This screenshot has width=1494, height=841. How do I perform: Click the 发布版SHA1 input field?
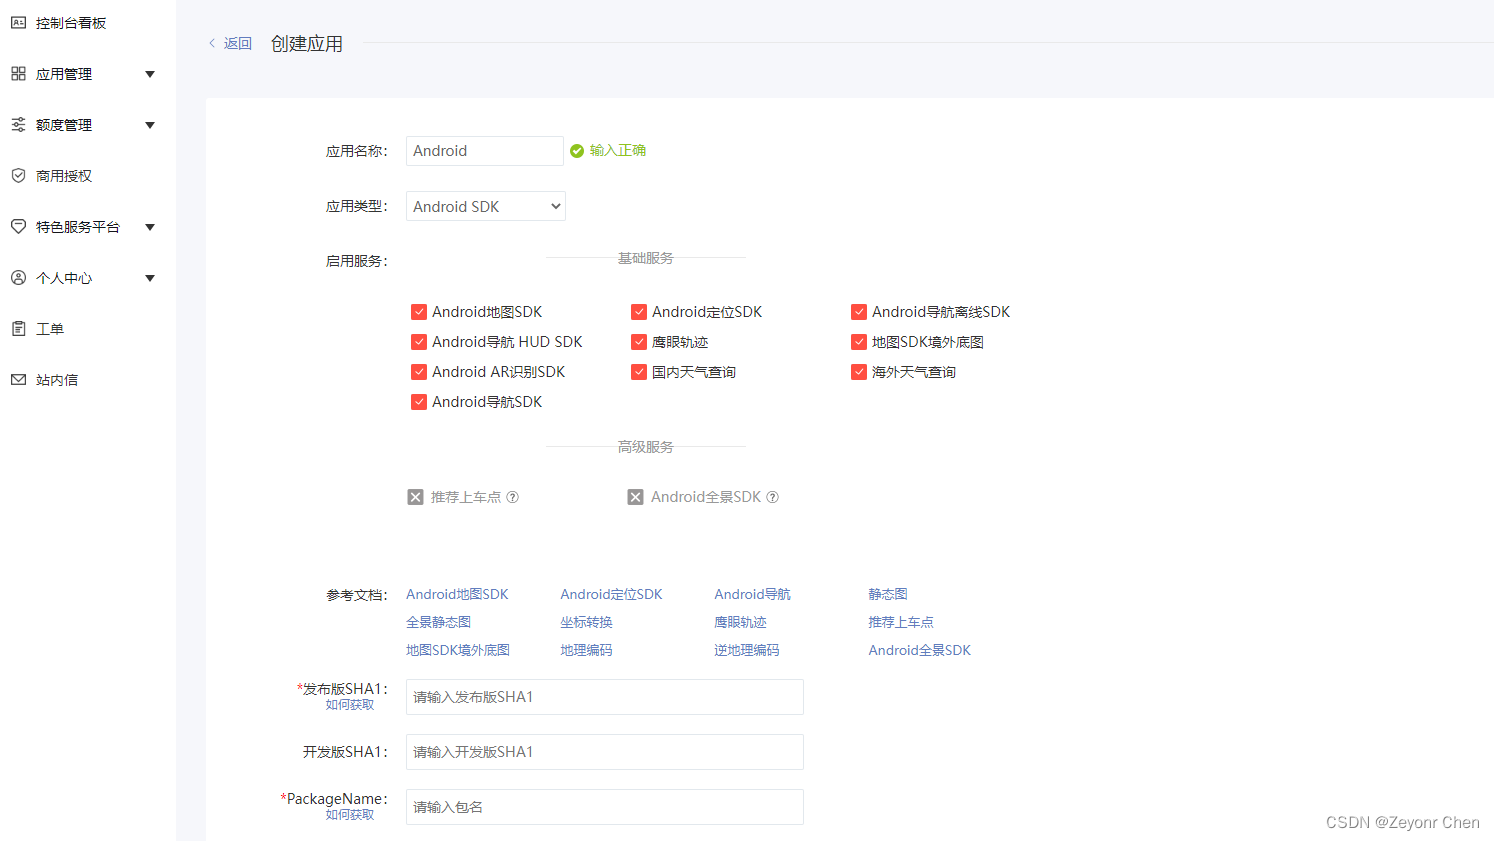pos(604,697)
